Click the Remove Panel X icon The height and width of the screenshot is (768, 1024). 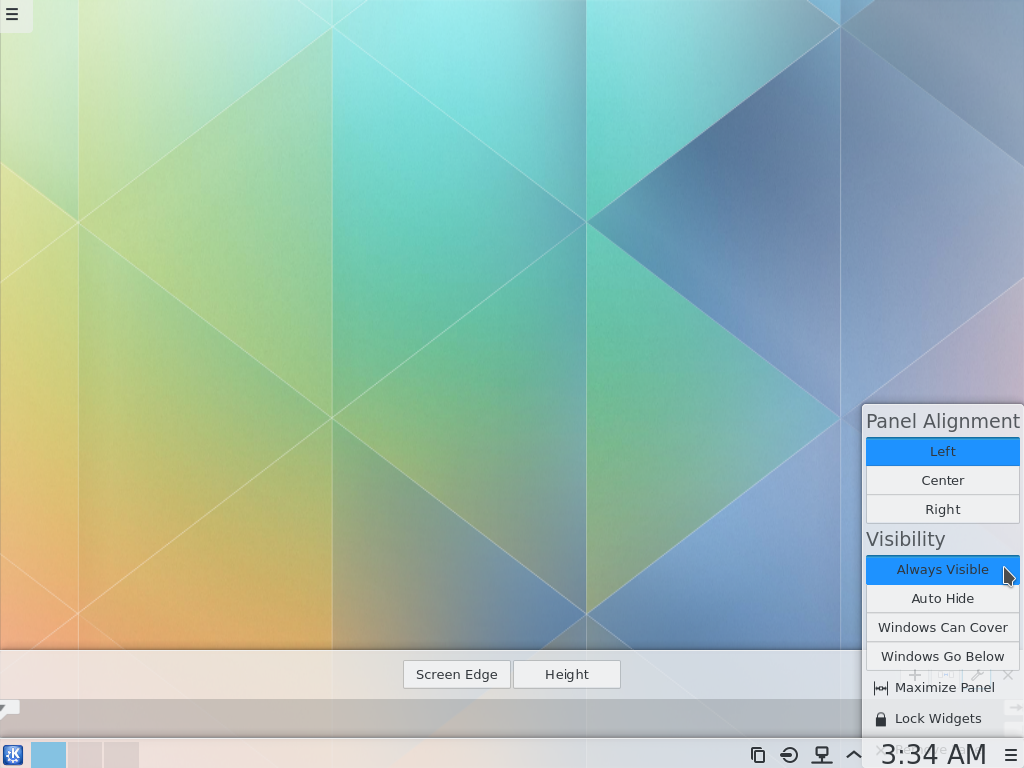pos(1008,675)
